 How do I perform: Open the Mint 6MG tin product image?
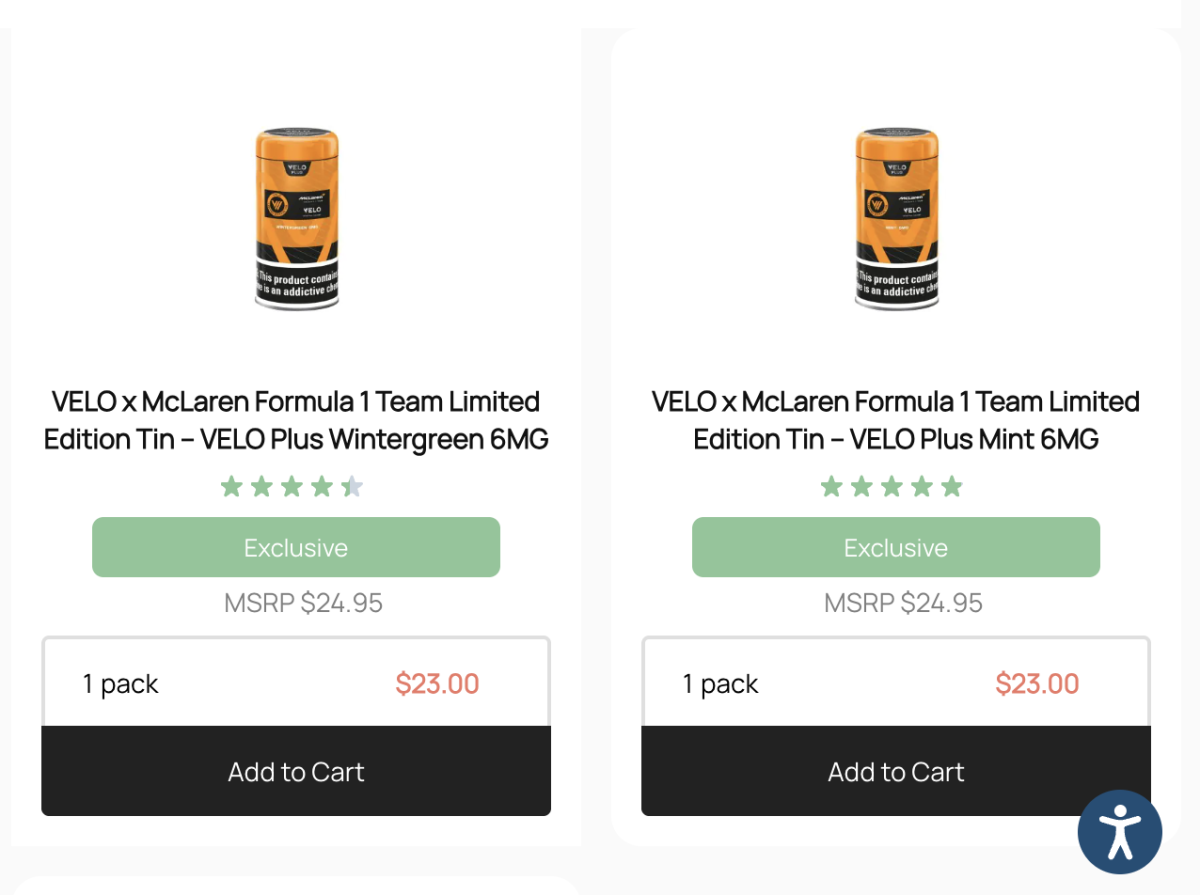tap(896, 218)
